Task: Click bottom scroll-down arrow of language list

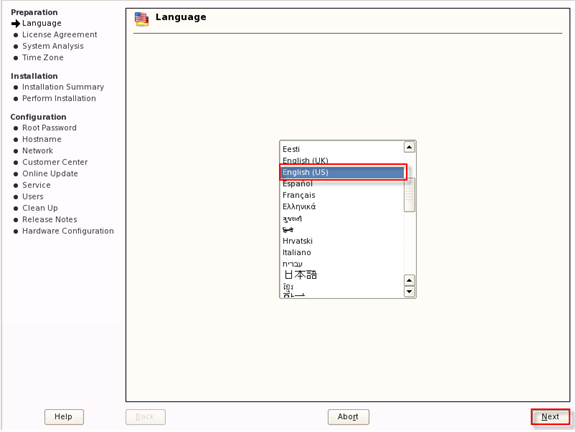Action: coord(409,292)
